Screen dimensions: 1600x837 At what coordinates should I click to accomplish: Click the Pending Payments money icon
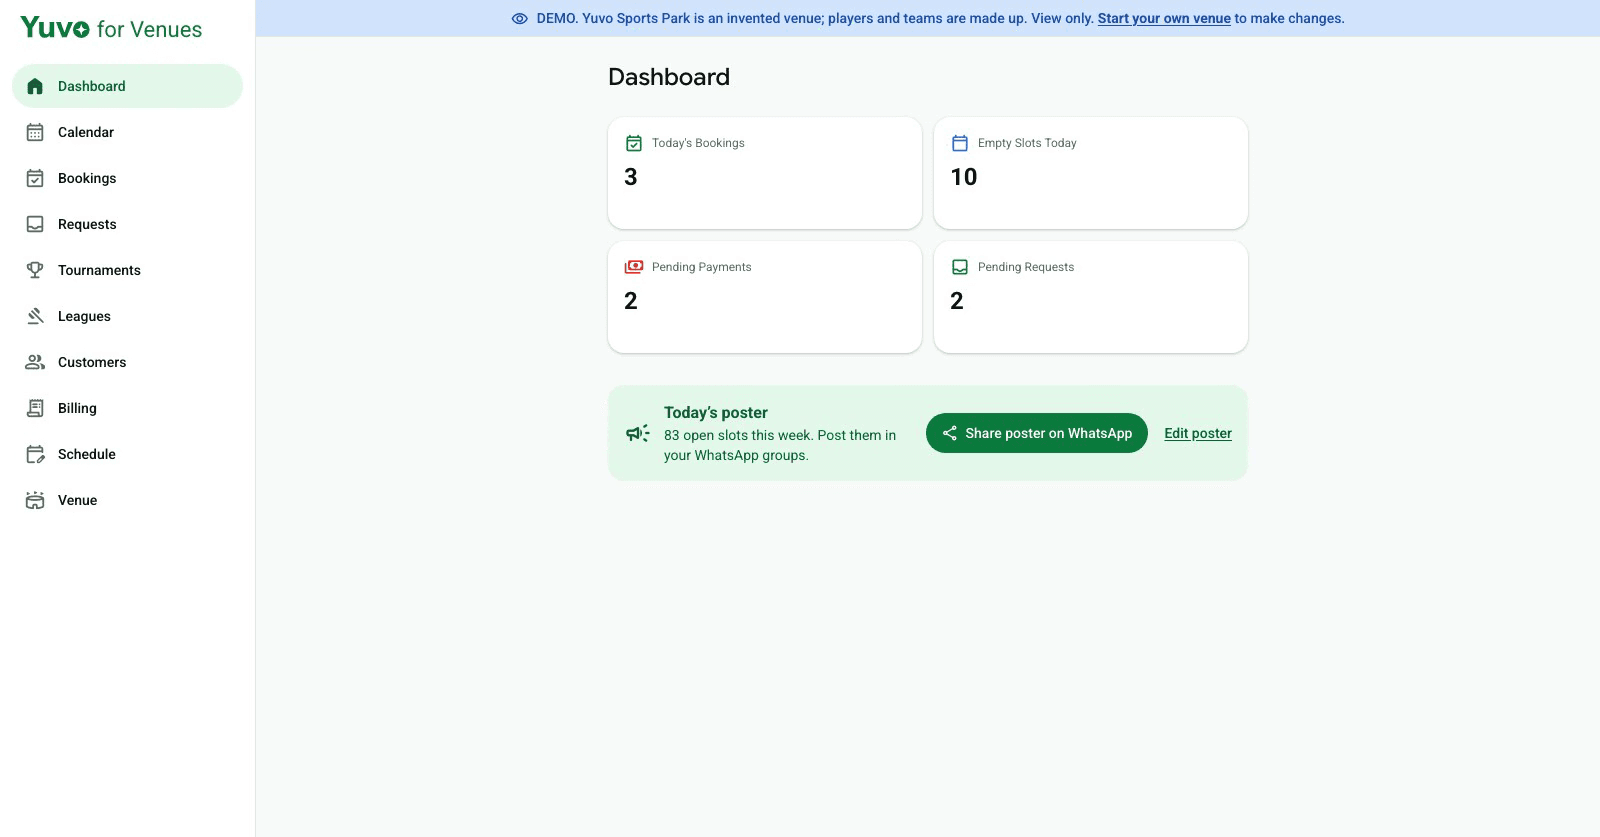pos(634,267)
